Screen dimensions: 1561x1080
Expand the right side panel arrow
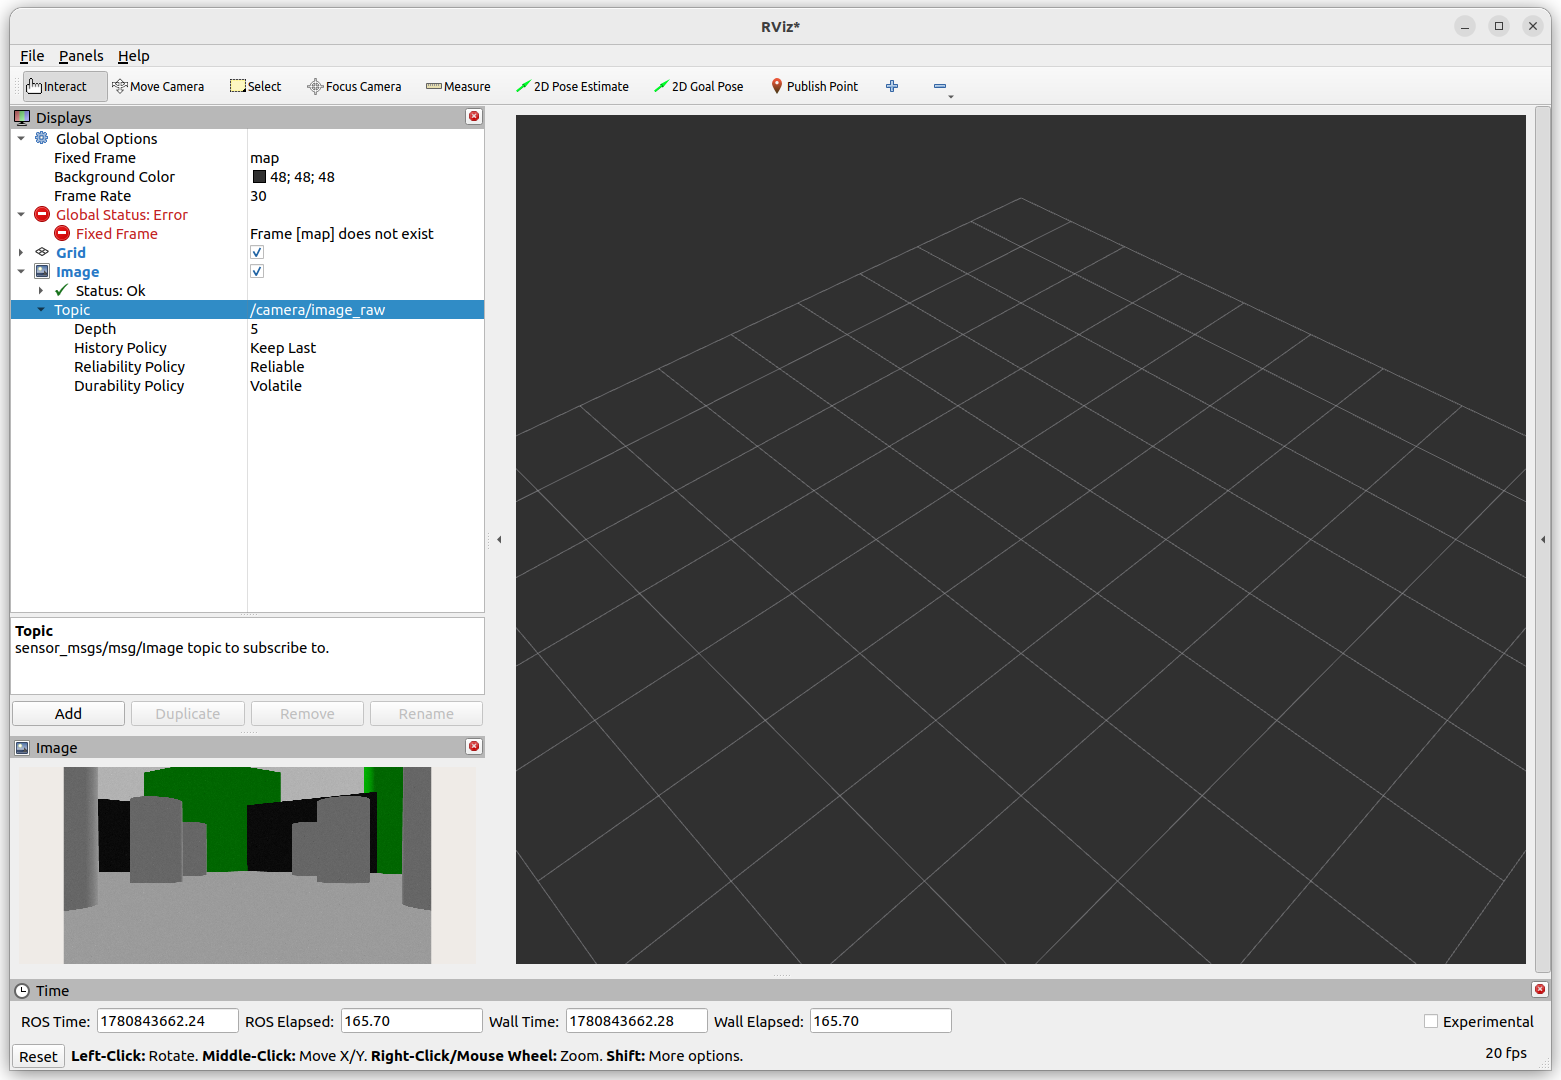point(1543,540)
